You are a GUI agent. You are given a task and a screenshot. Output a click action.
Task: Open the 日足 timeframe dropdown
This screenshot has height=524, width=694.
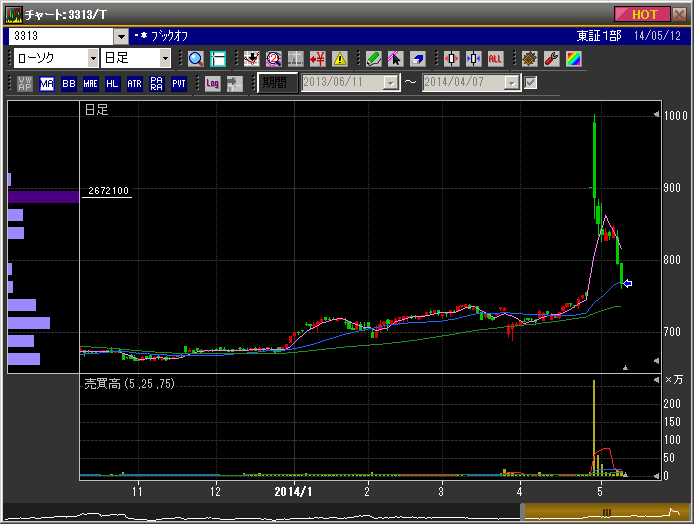tap(165, 59)
